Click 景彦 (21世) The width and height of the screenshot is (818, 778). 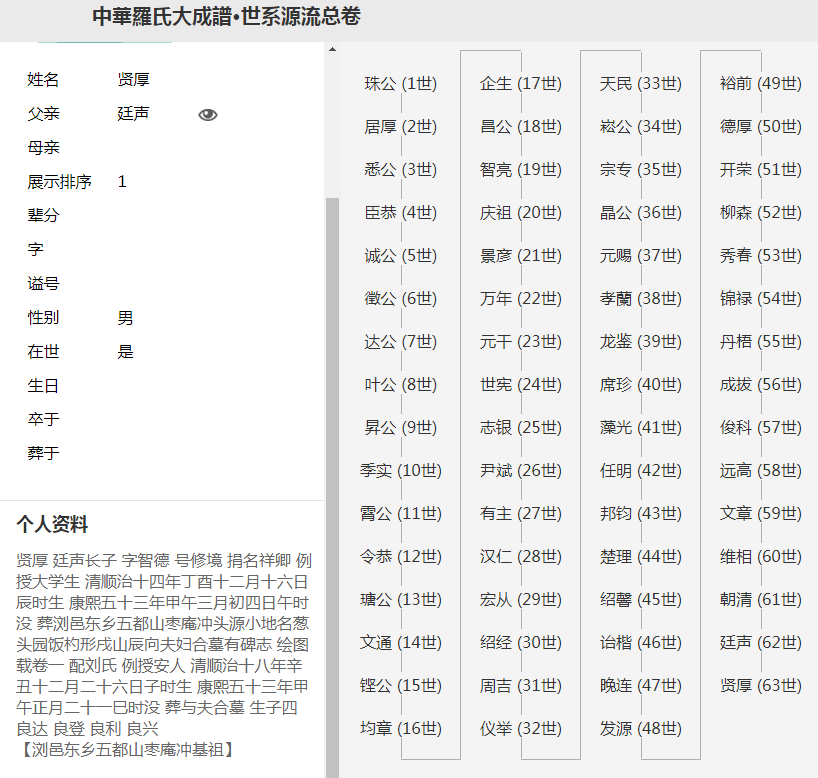click(x=521, y=256)
